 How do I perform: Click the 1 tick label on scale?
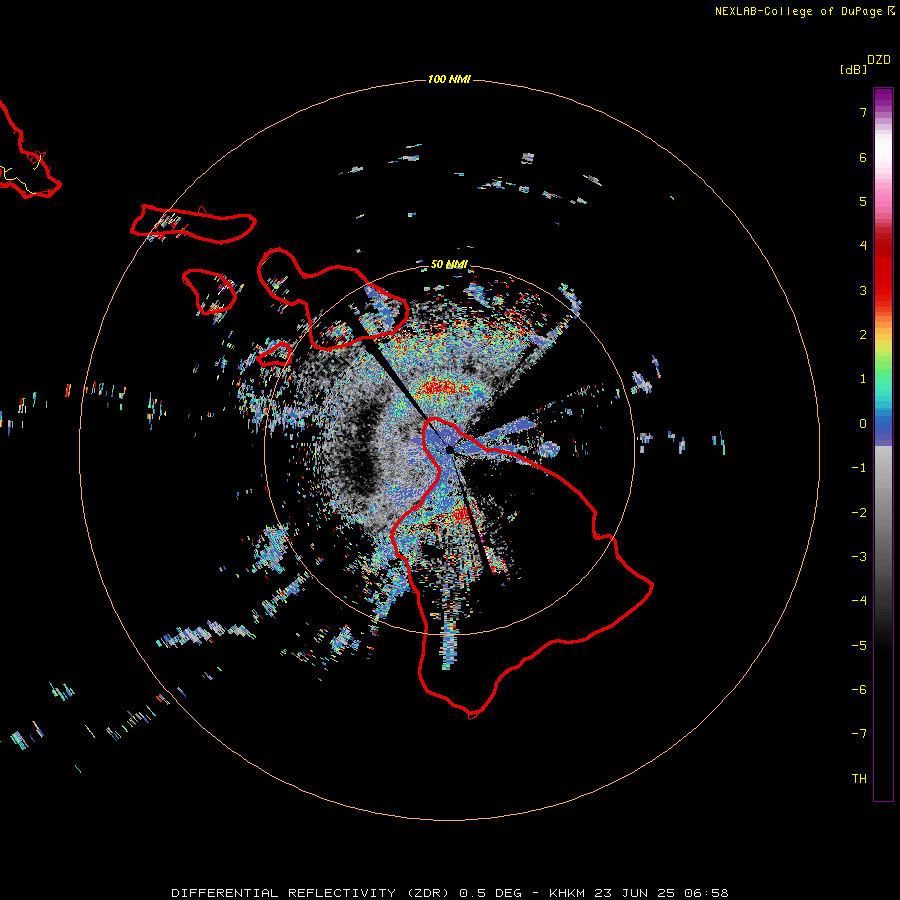[x=863, y=379]
